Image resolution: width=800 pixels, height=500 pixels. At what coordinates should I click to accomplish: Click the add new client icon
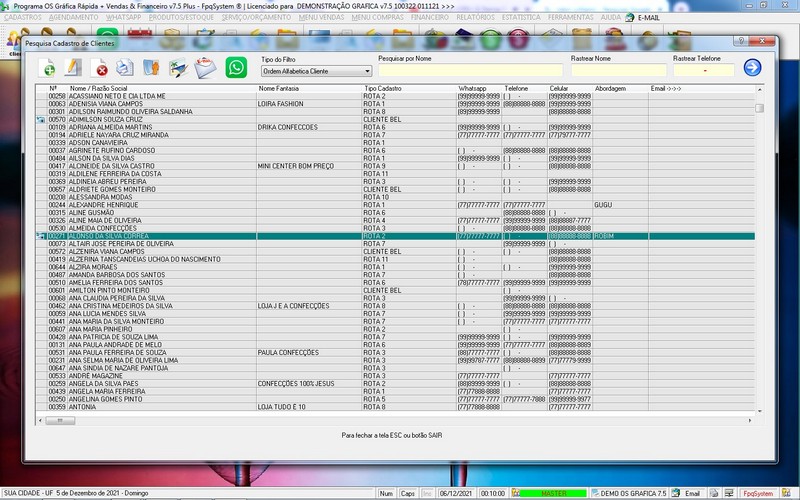[47, 68]
